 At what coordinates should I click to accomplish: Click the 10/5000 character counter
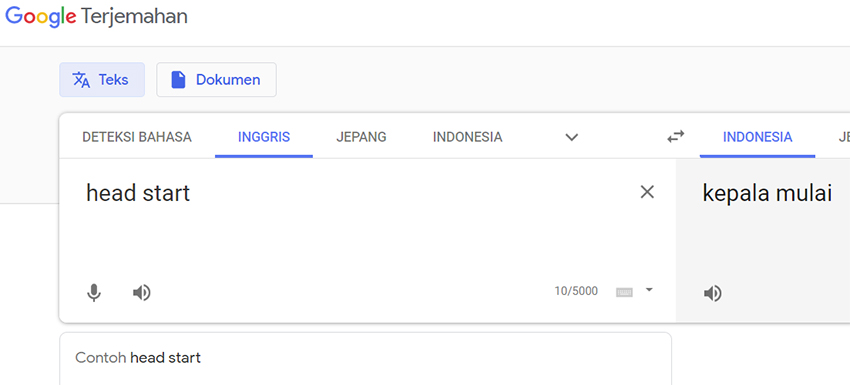(x=576, y=291)
